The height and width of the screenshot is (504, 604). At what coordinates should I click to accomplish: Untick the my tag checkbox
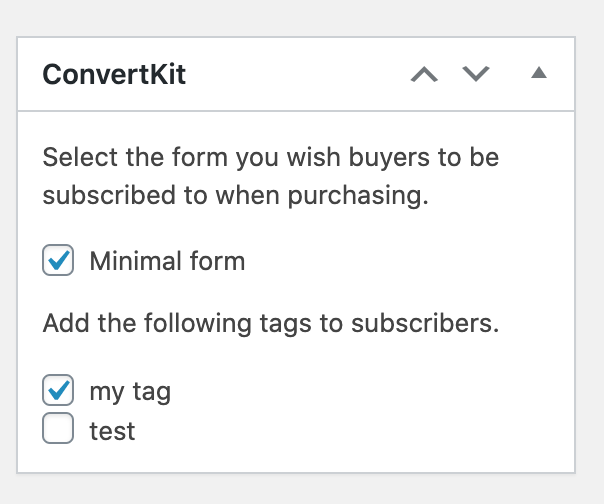pos(58,390)
